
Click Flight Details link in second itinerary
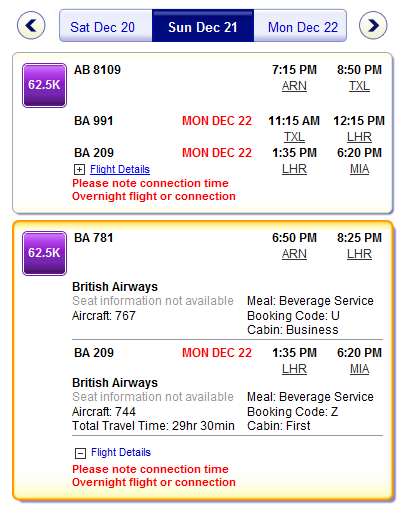pos(121,452)
